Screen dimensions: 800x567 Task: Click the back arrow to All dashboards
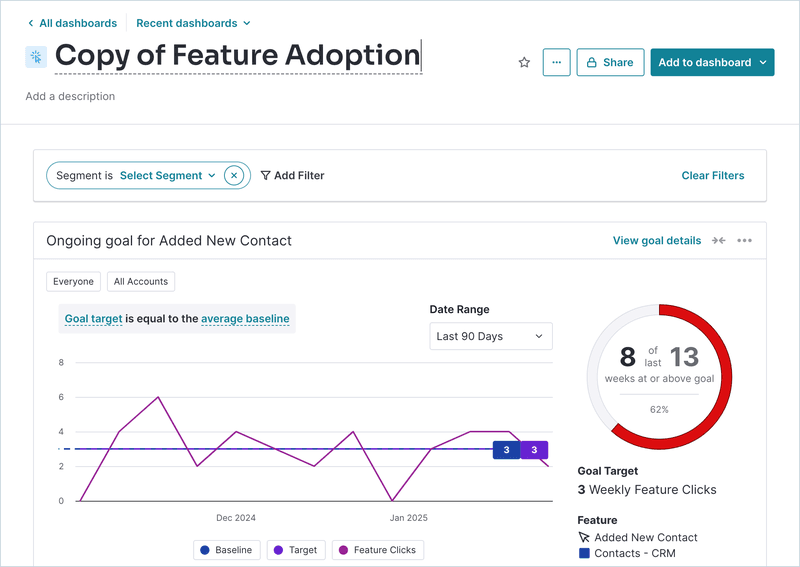pyautogui.click(x=31, y=23)
